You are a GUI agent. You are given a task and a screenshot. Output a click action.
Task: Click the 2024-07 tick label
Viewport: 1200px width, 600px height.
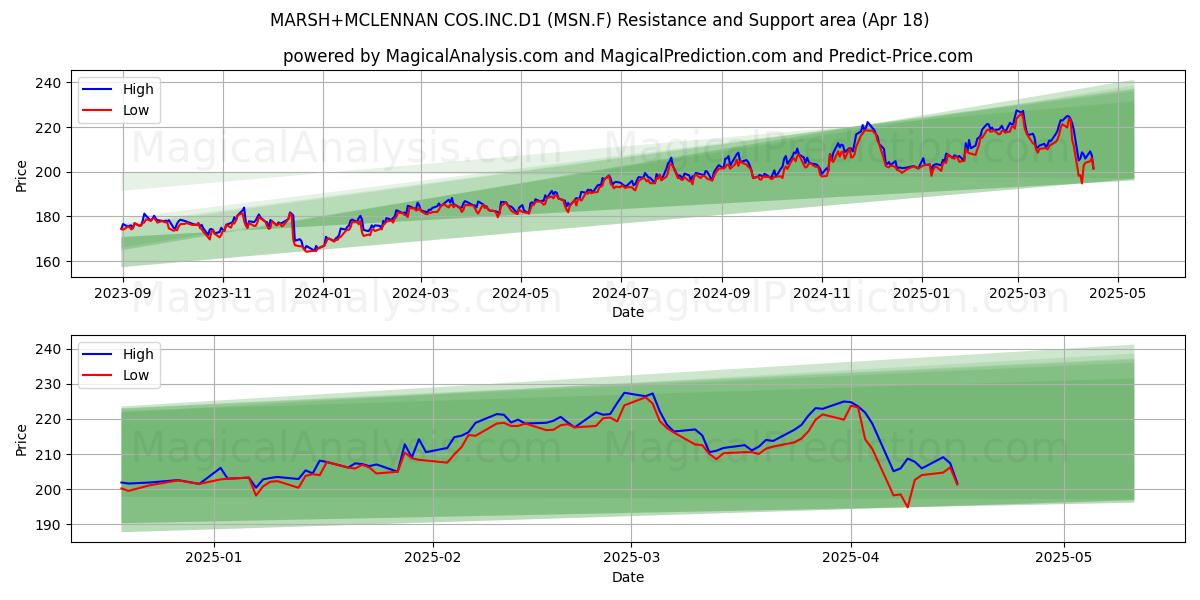[621, 294]
